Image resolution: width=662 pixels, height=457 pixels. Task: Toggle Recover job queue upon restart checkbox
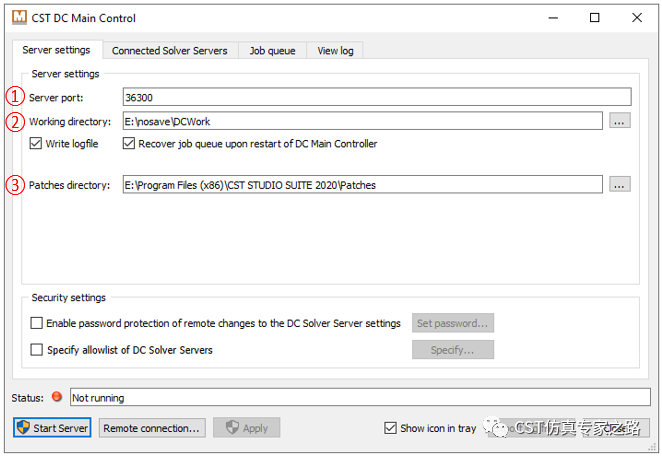click(129, 144)
